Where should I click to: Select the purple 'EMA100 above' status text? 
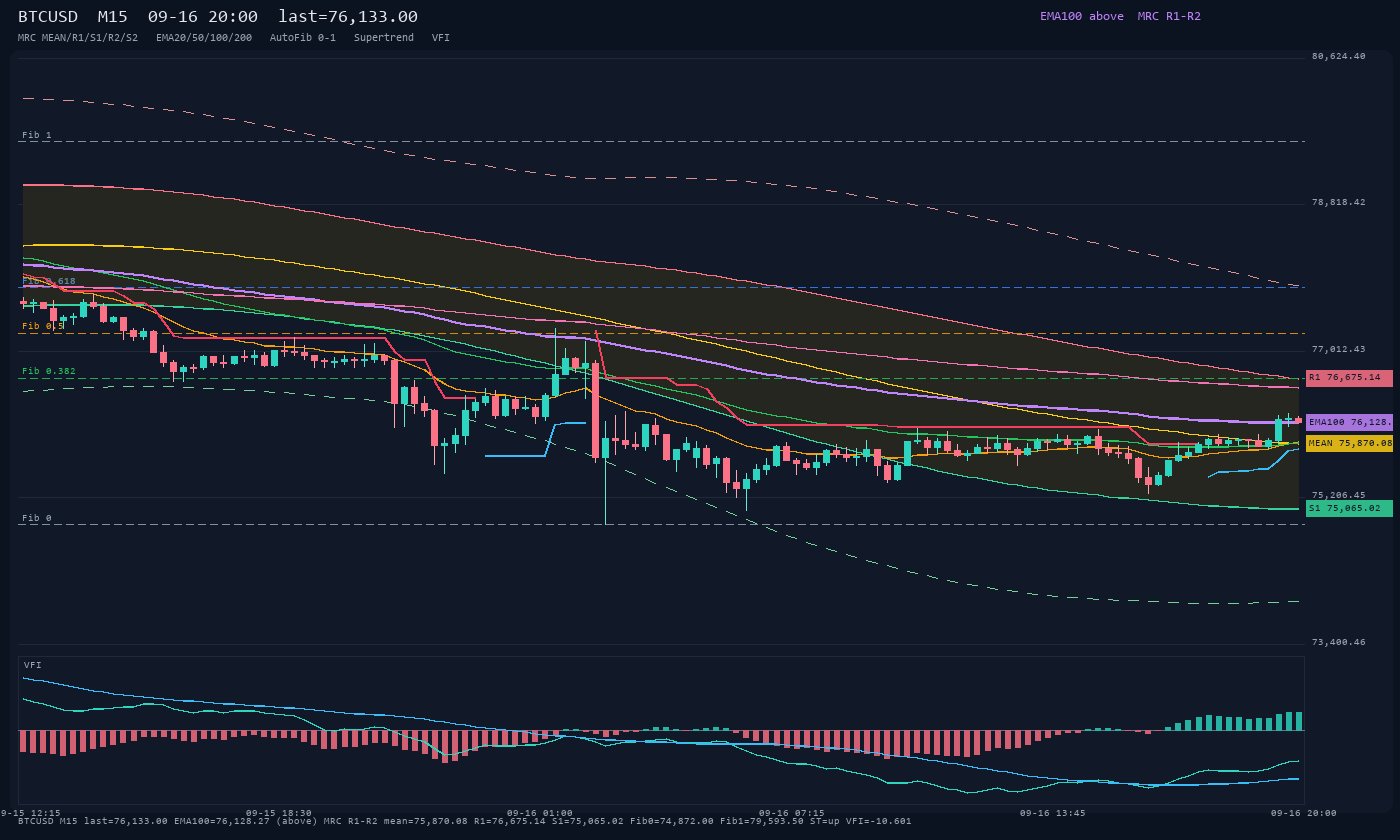coord(1081,16)
